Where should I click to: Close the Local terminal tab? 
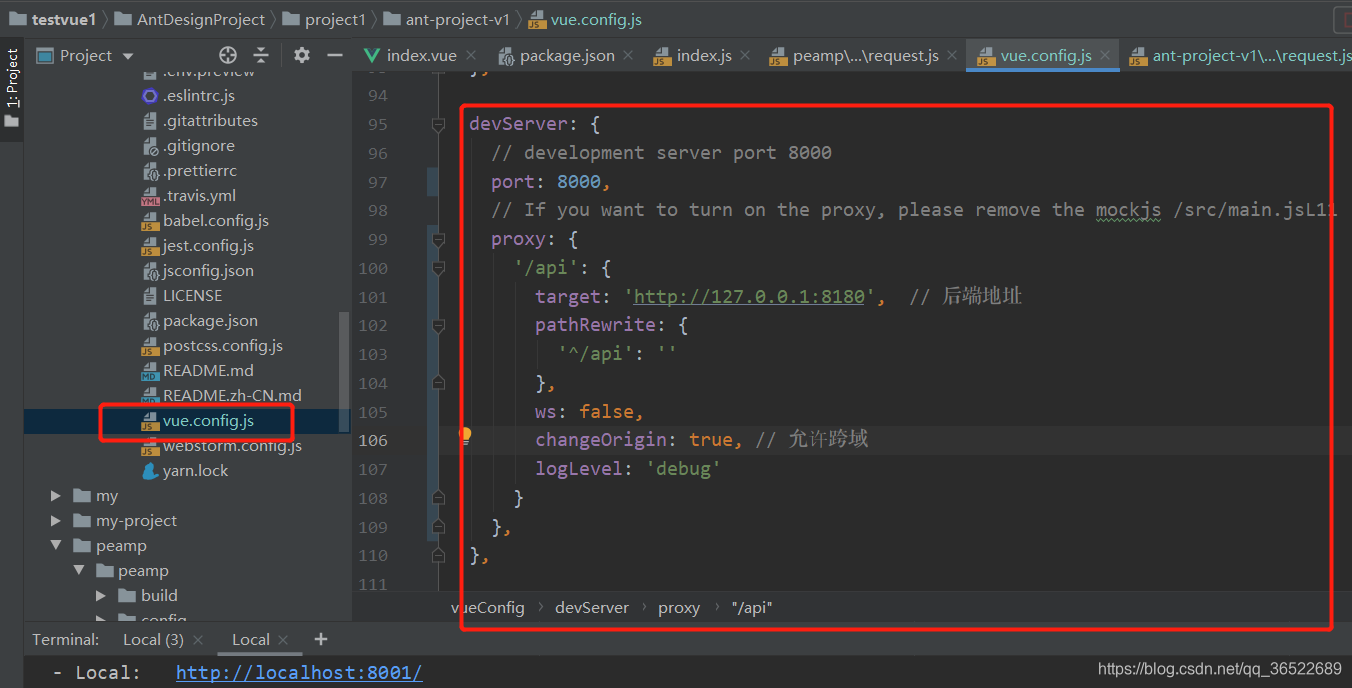pos(283,640)
